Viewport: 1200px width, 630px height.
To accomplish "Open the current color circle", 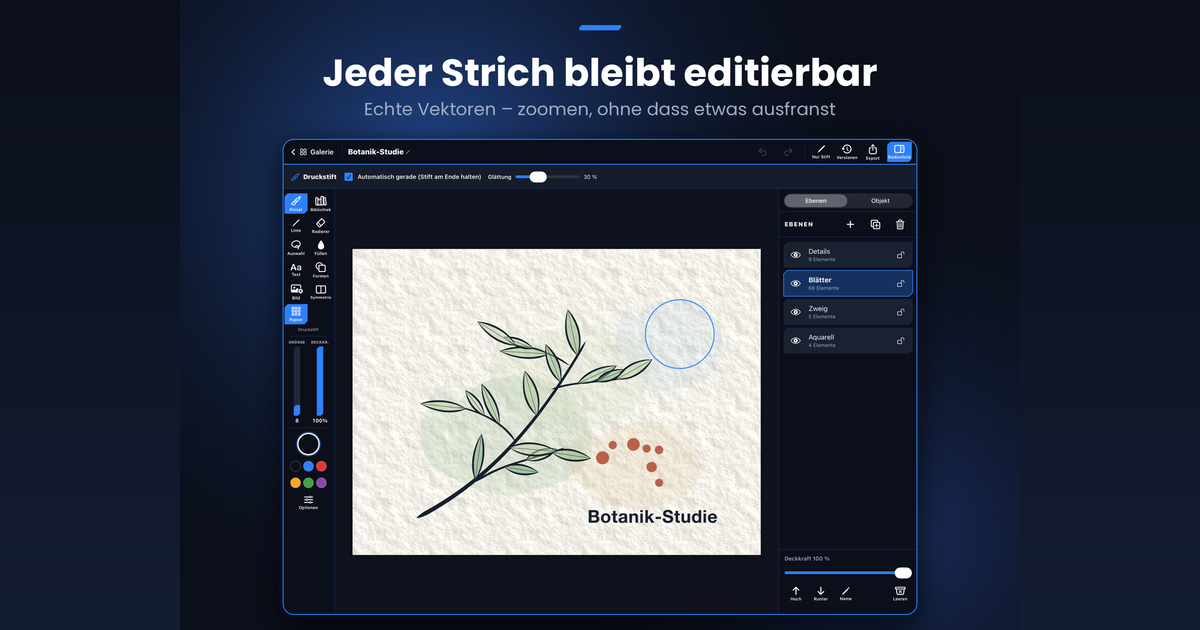I will tap(308, 444).
